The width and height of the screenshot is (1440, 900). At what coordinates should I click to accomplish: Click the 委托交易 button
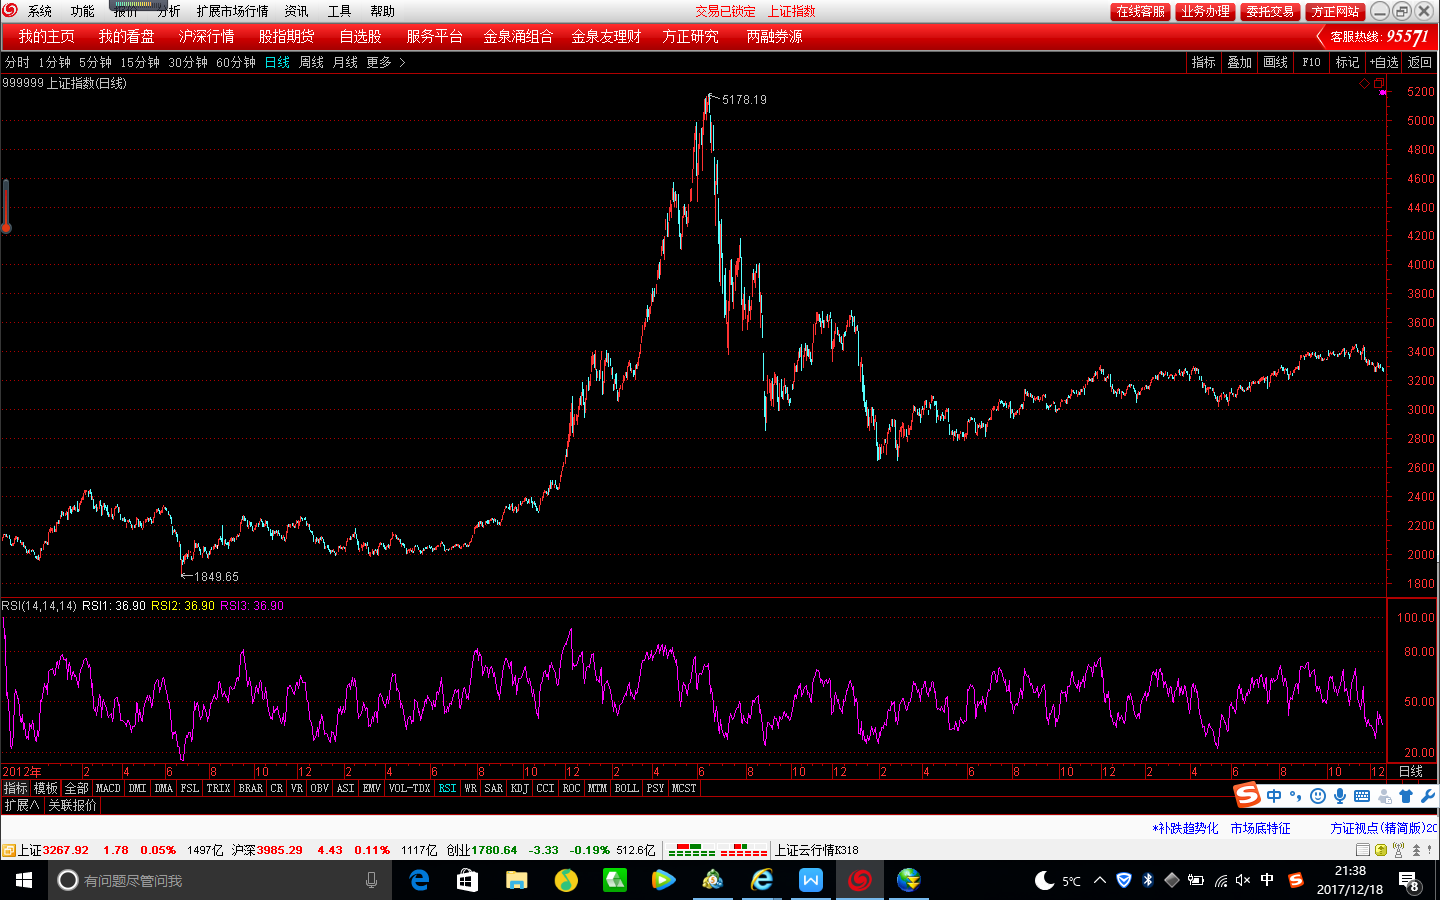[x=1270, y=11]
